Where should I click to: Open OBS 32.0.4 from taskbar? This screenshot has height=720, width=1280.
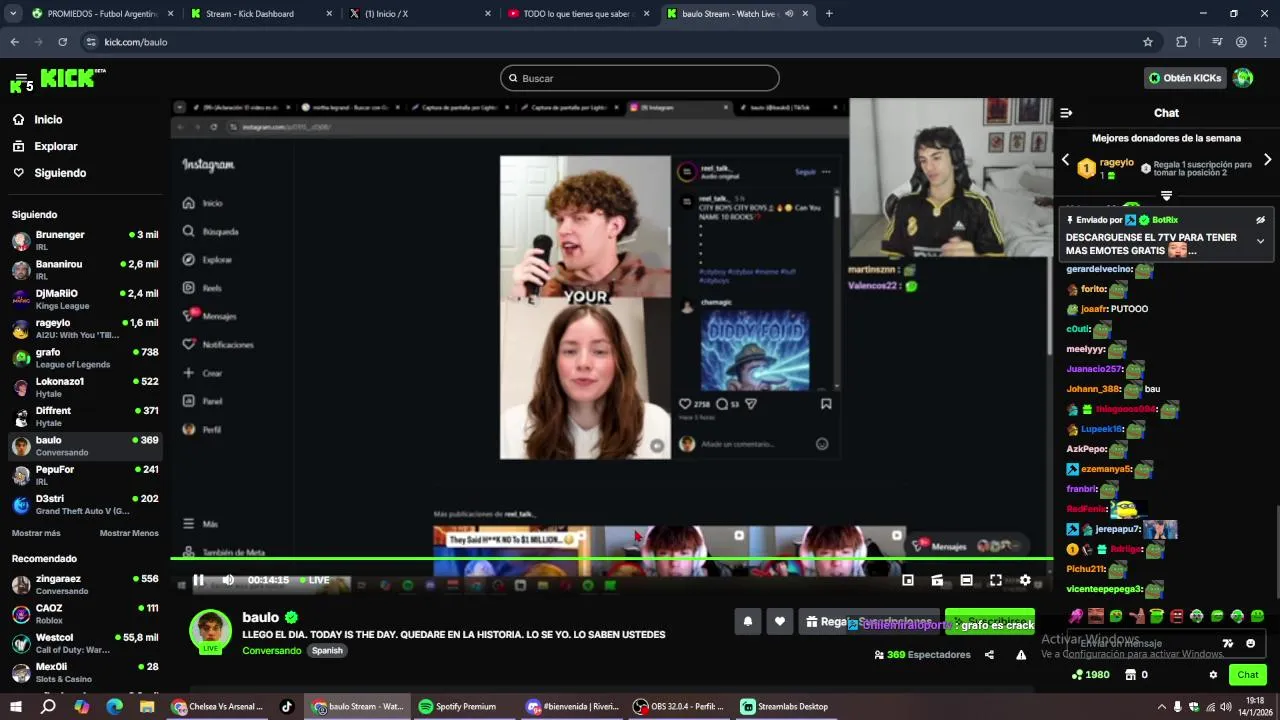[679, 706]
